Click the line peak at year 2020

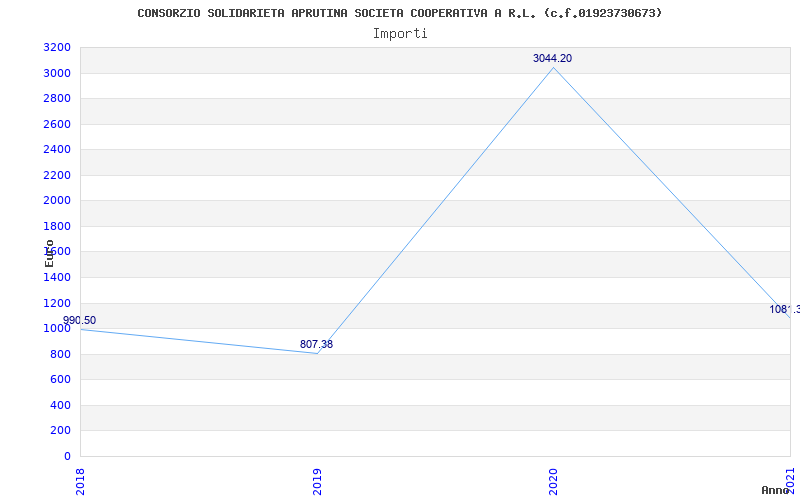point(554,67)
